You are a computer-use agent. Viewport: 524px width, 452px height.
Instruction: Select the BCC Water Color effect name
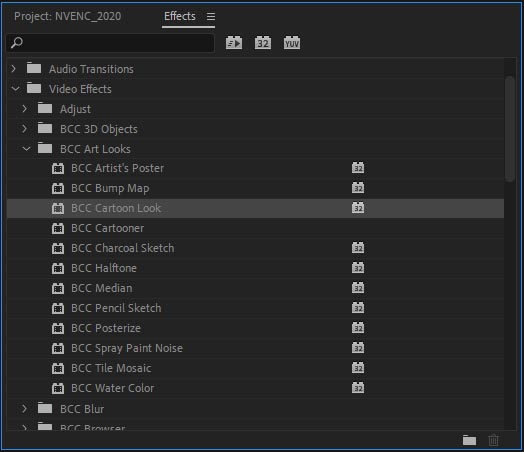[113, 388]
